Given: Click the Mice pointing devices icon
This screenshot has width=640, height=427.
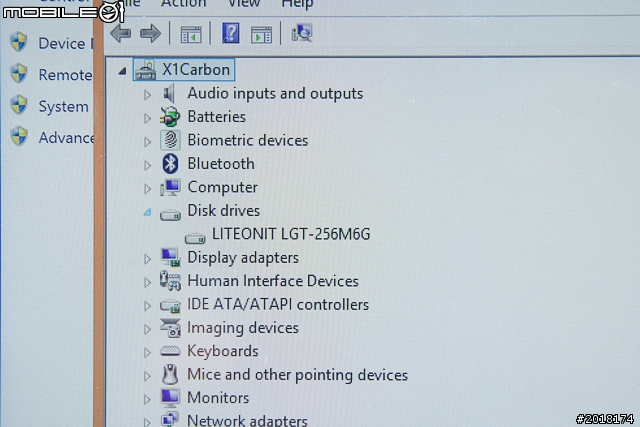Looking at the screenshot, I should (170, 374).
